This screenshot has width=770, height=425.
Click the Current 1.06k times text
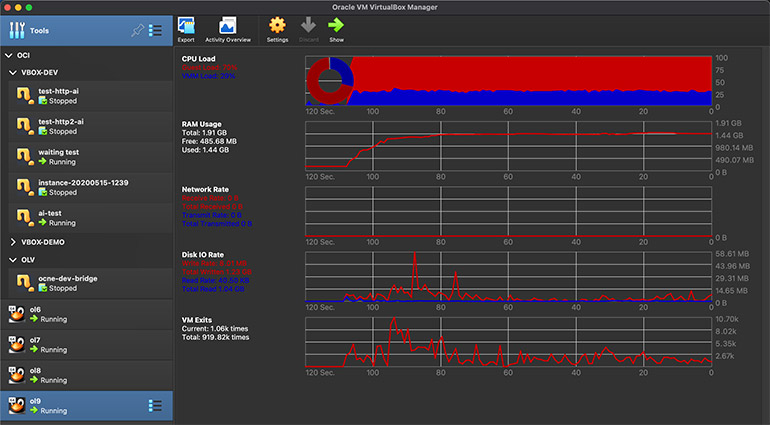click(215, 329)
